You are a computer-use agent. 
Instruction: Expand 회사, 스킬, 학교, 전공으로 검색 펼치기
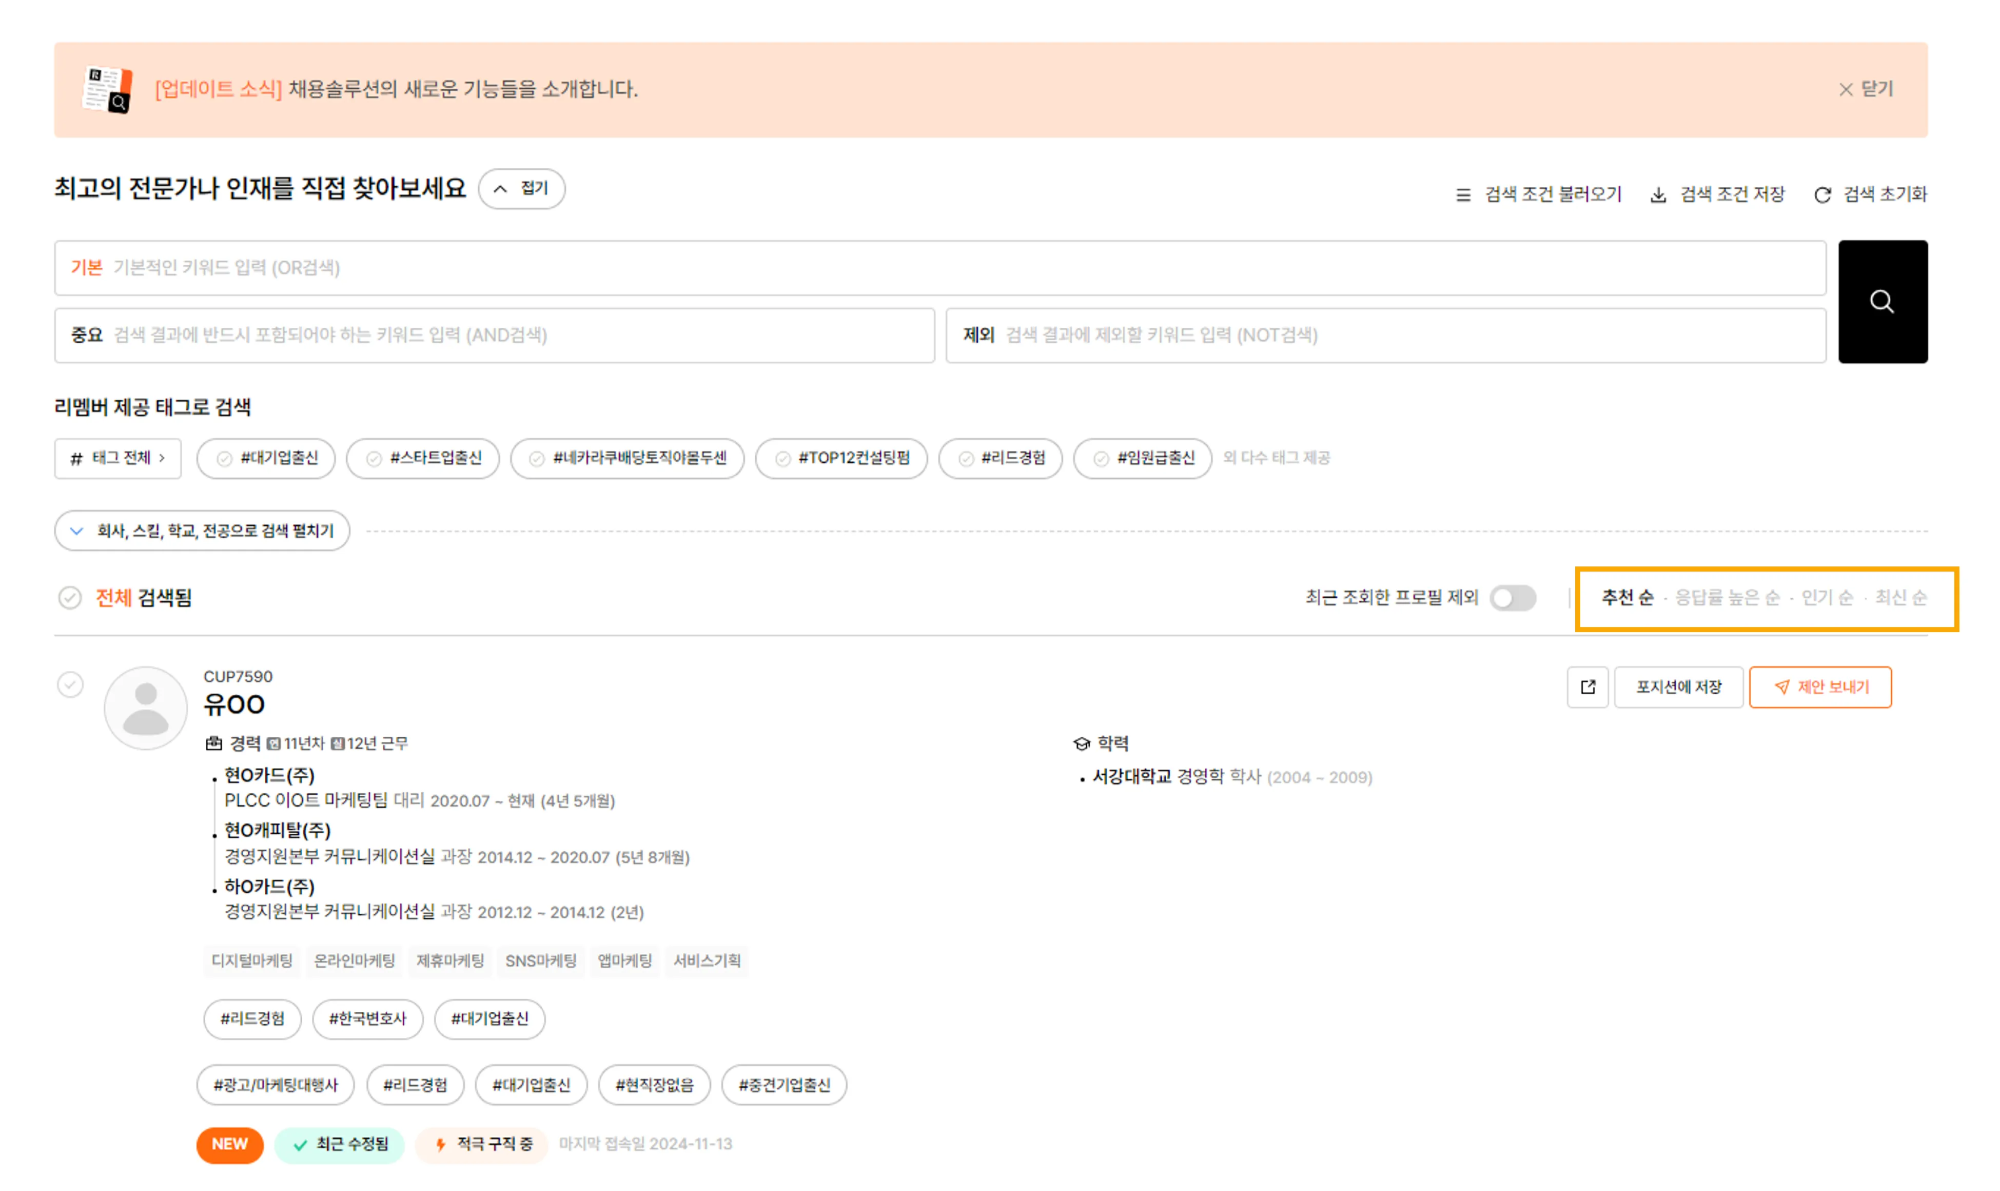point(202,531)
